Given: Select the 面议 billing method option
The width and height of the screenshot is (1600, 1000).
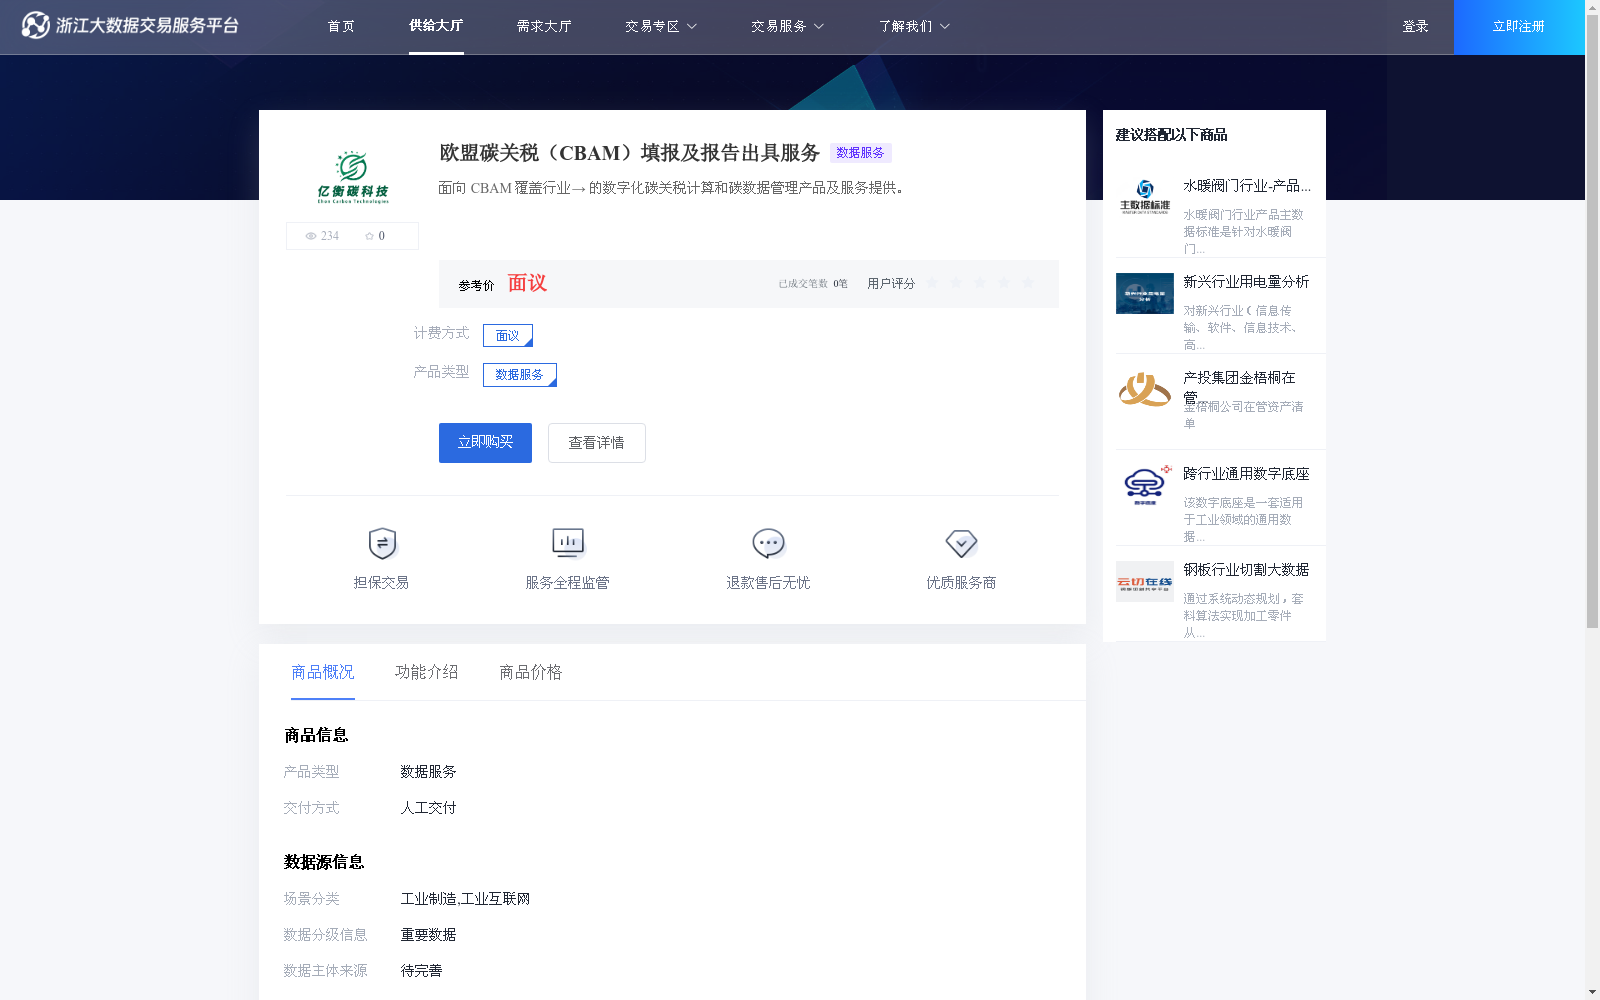Looking at the screenshot, I should (508, 335).
